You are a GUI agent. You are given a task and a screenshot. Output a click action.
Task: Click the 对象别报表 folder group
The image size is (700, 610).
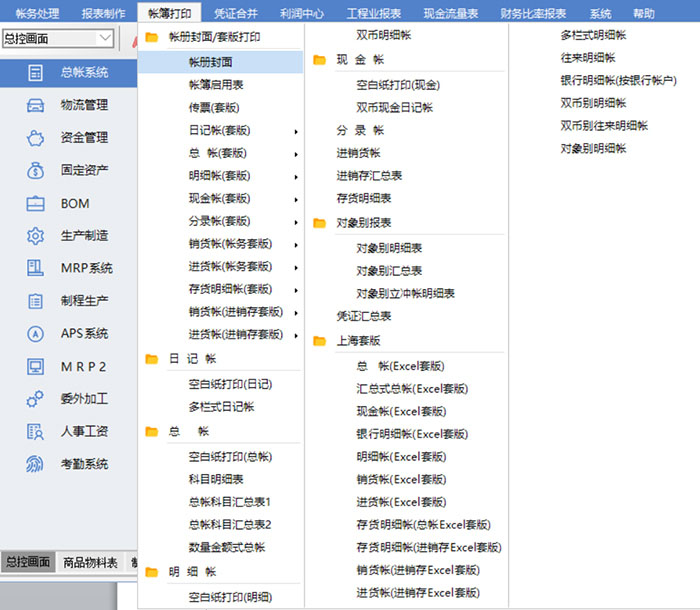coord(364,222)
